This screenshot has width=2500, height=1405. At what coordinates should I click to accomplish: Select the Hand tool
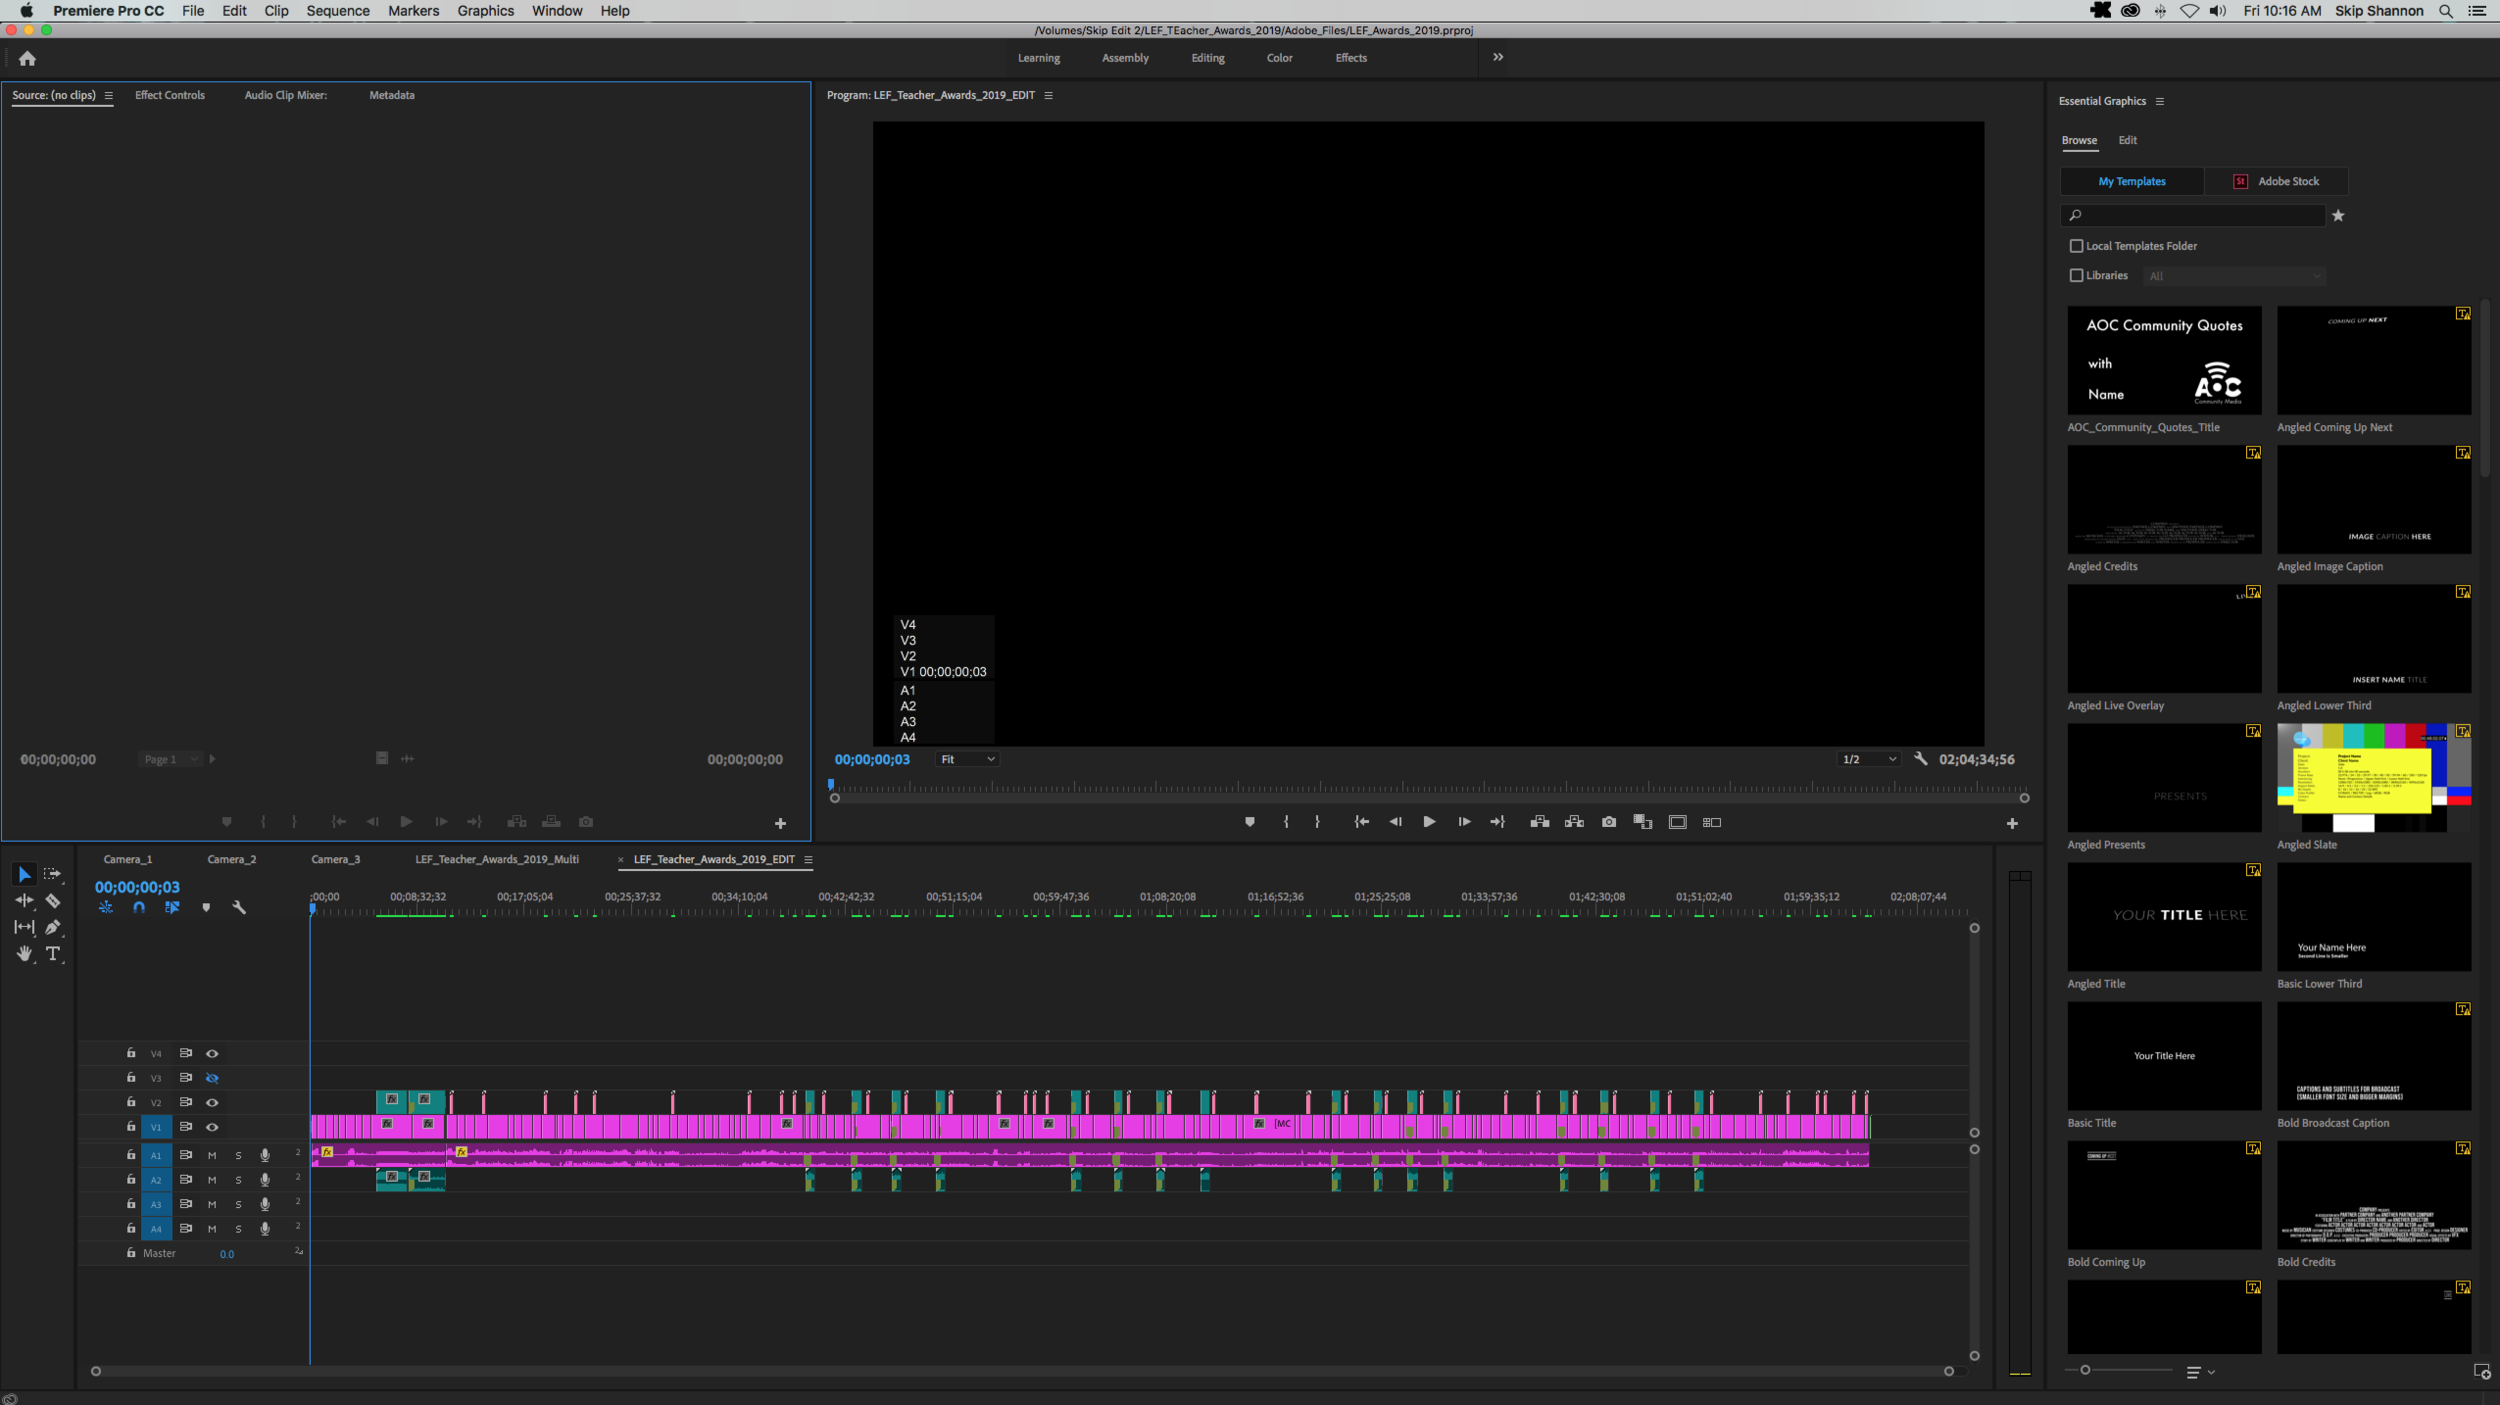pos(24,954)
